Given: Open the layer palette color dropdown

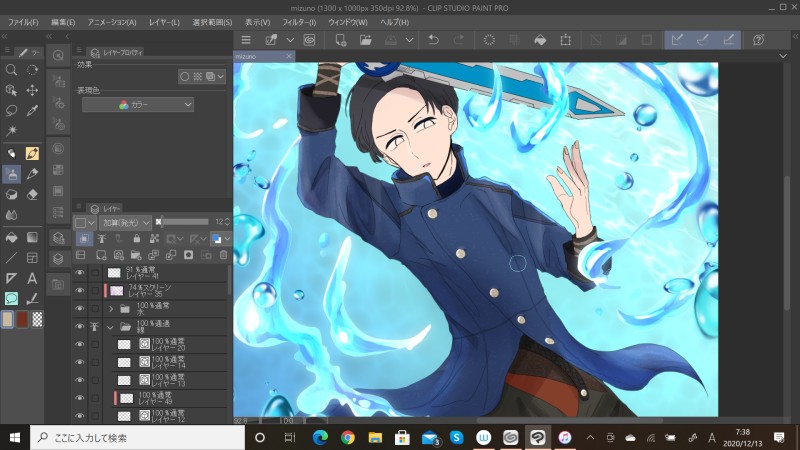Looking at the screenshot, I should (84, 222).
